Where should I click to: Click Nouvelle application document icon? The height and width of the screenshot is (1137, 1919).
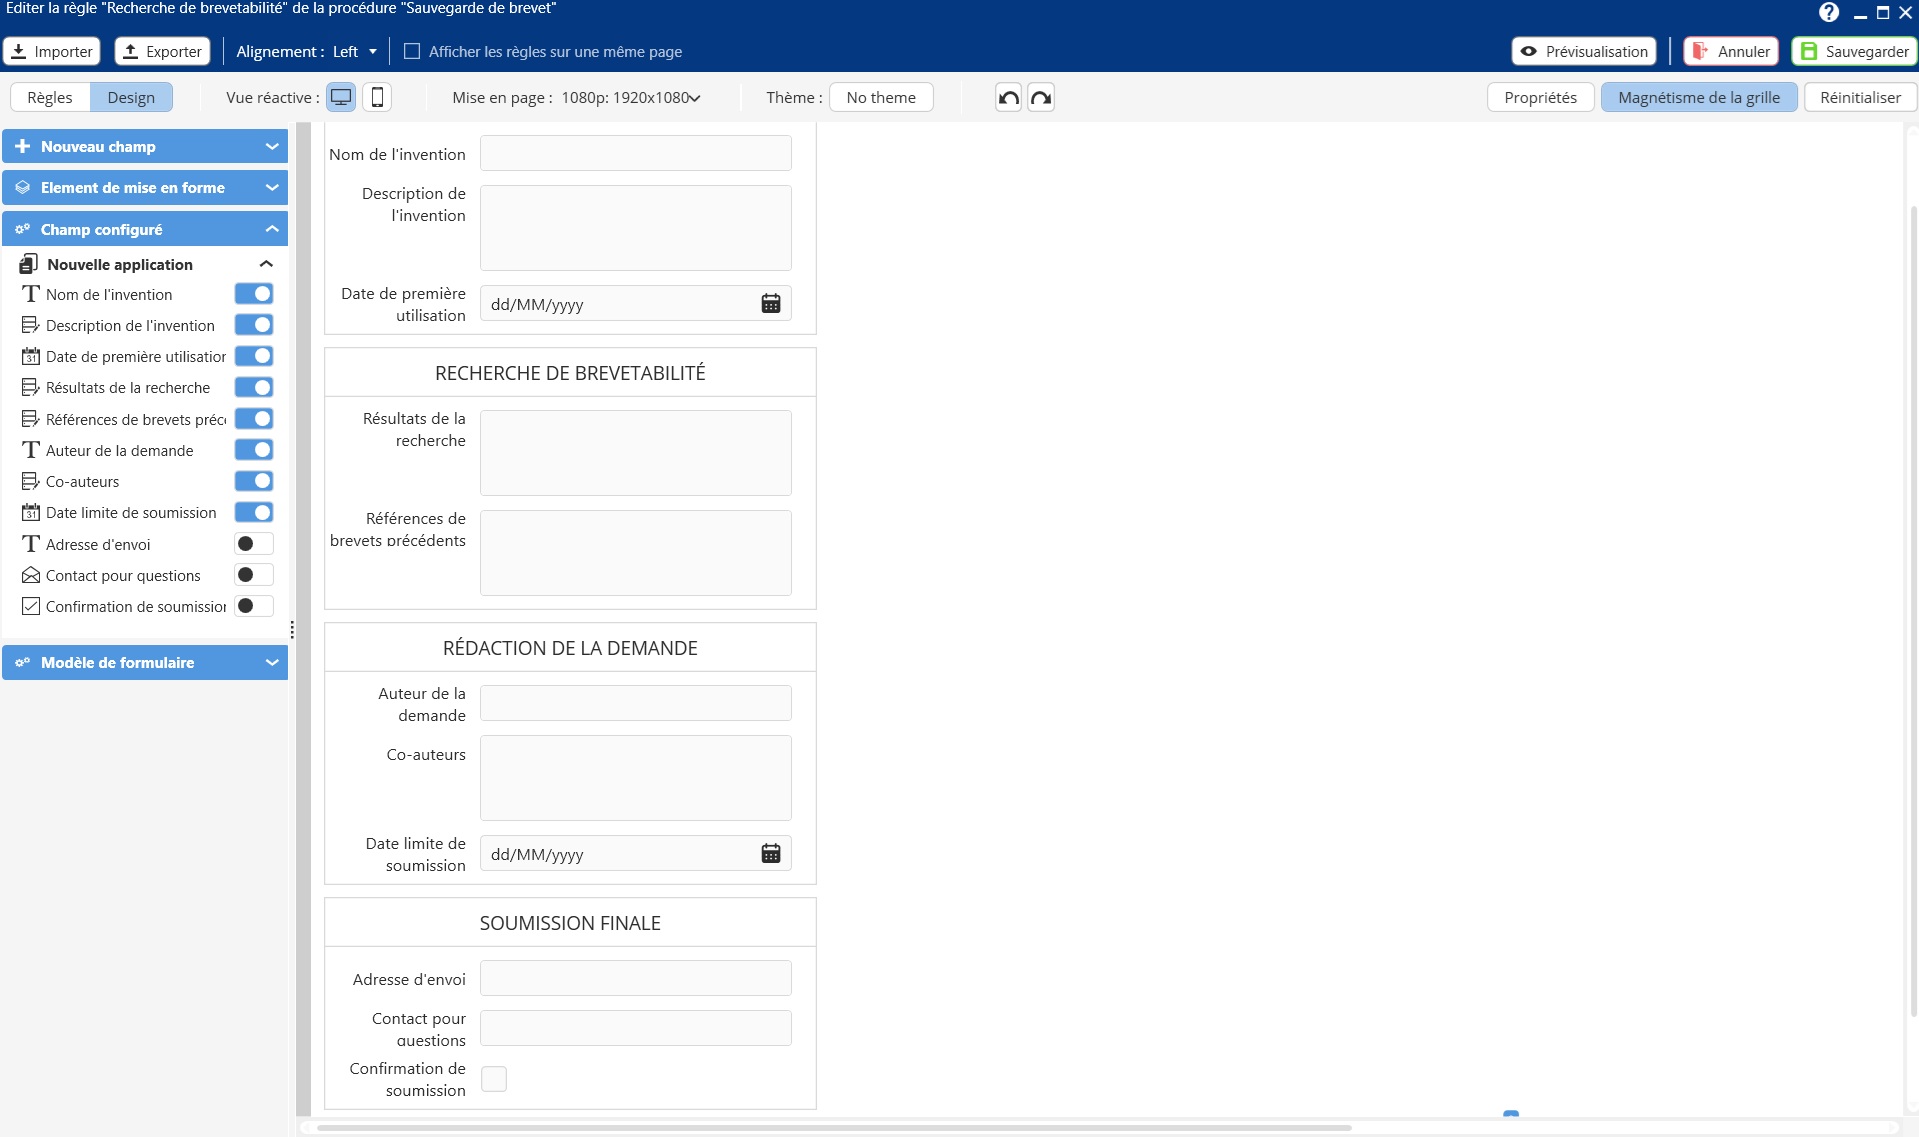tap(29, 264)
